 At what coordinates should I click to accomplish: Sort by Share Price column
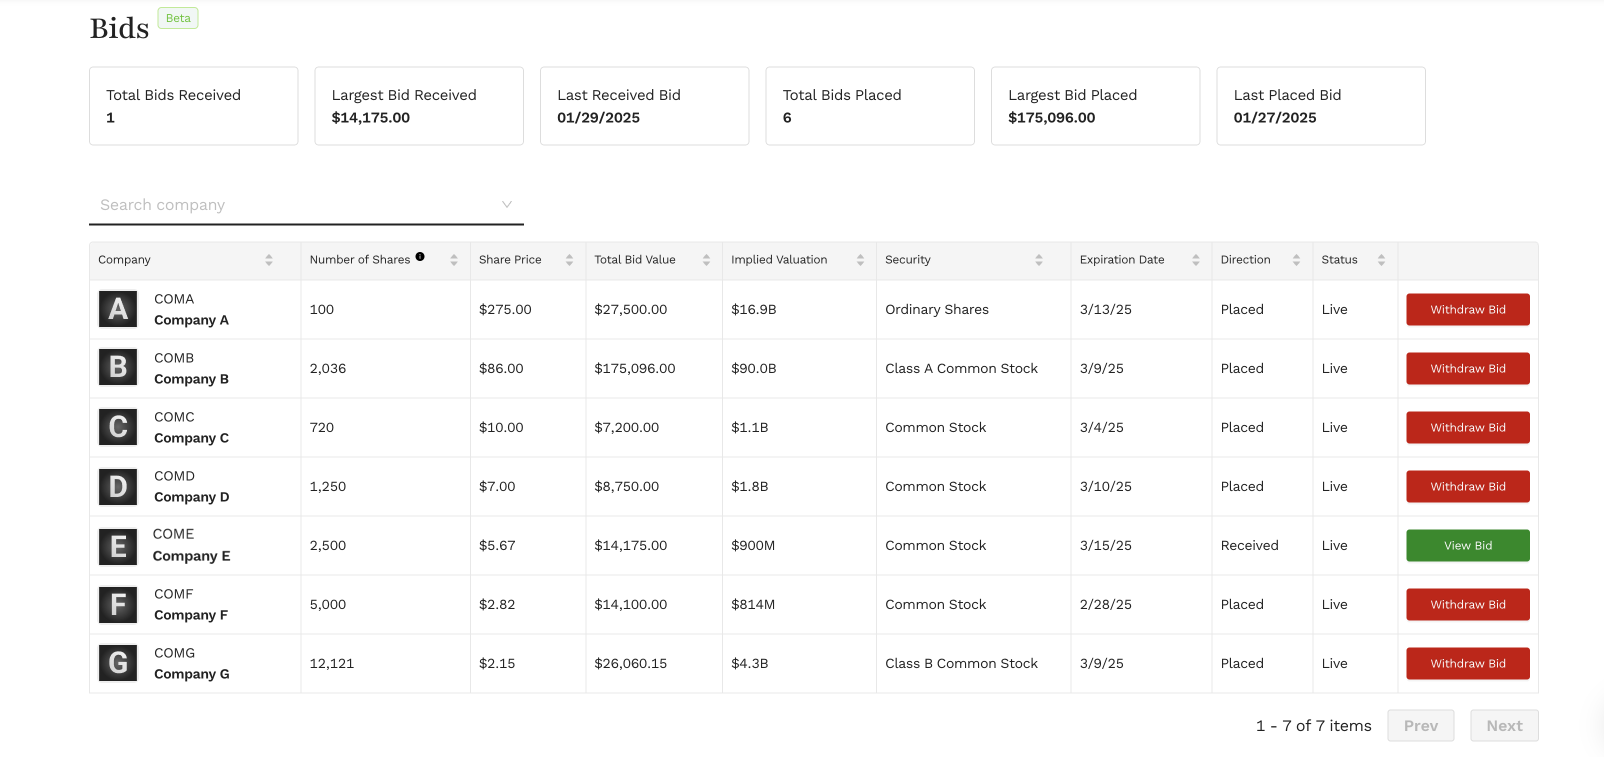click(x=569, y=260)
